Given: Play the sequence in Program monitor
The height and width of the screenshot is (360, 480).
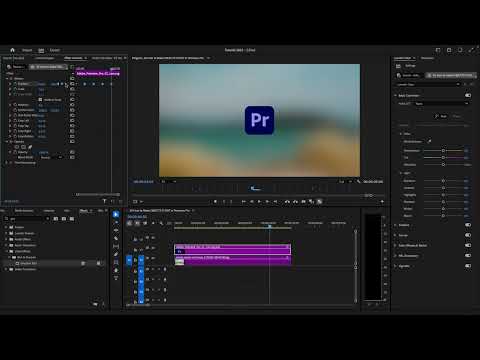Looking at the screenshot, I should coord(259,202).
